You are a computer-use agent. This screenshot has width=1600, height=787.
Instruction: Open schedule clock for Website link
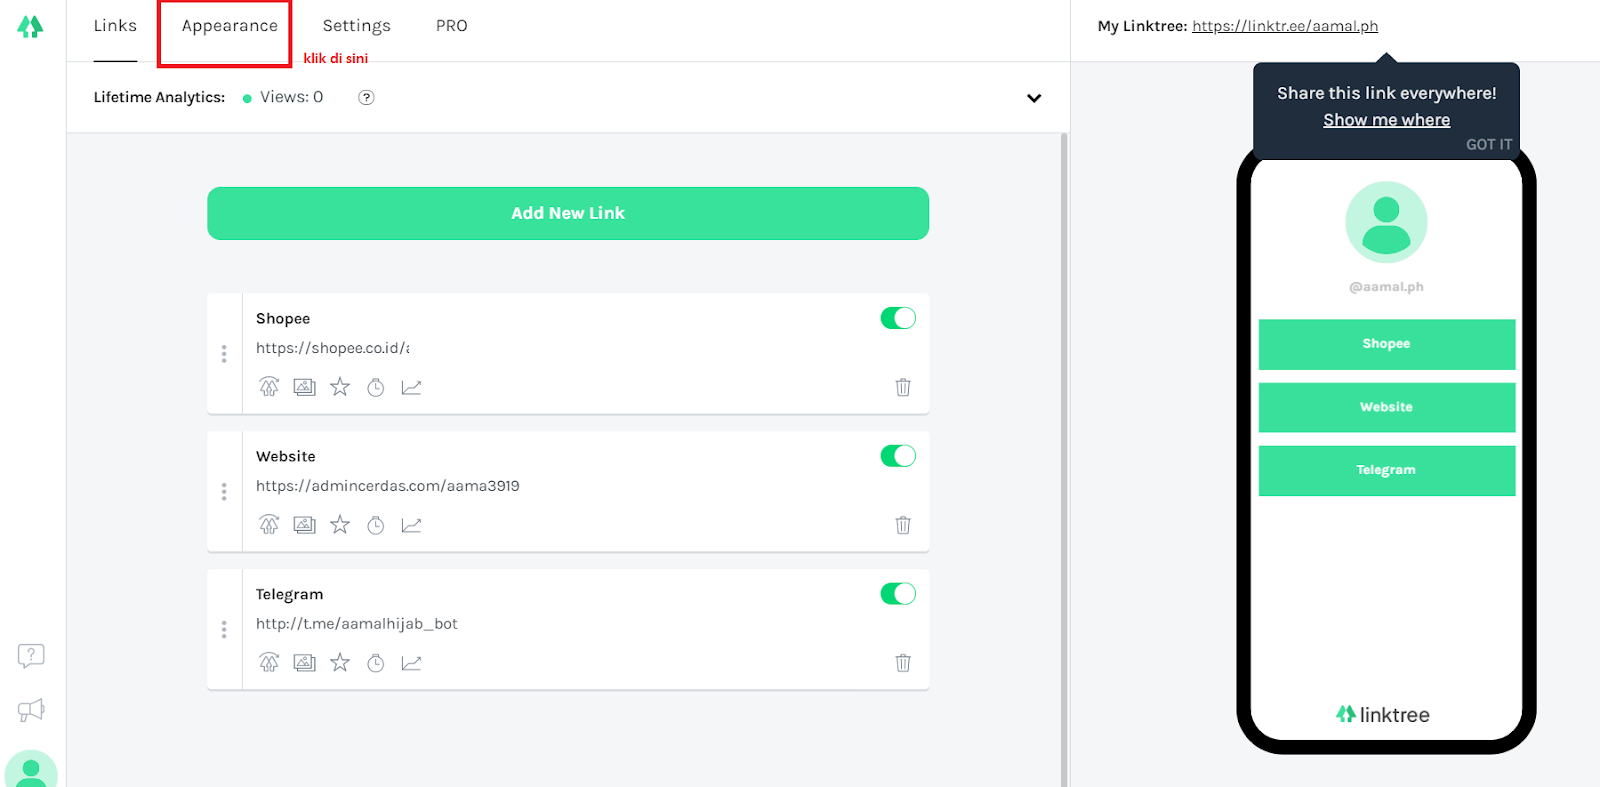(x=376, y=525)
